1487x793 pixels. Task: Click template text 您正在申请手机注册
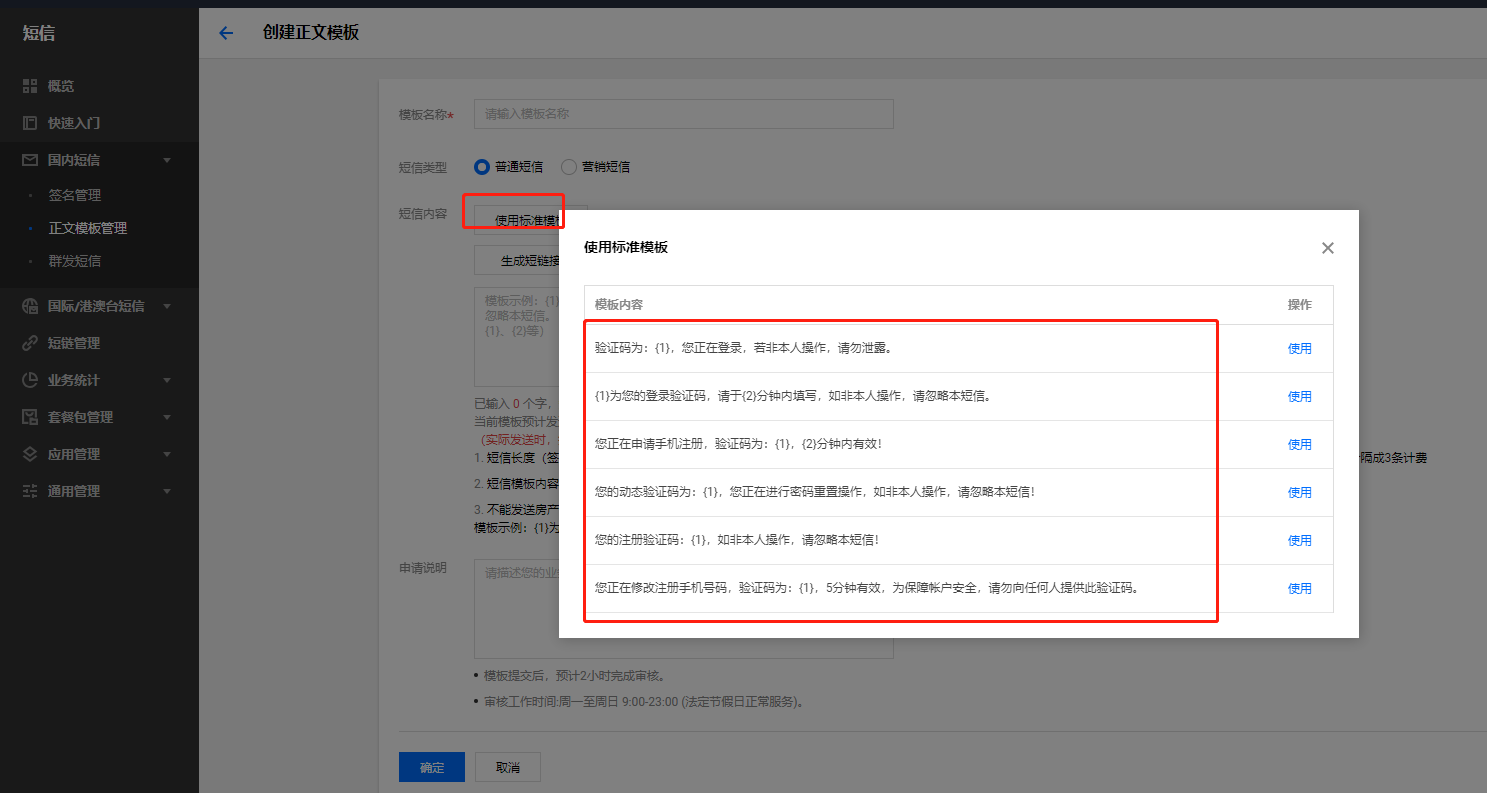(x=739, y=445)
